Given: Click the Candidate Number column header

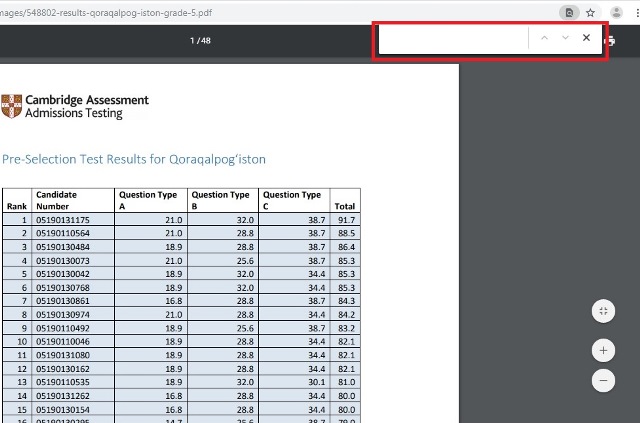Looking at the screenshot, I should point(57,200).
